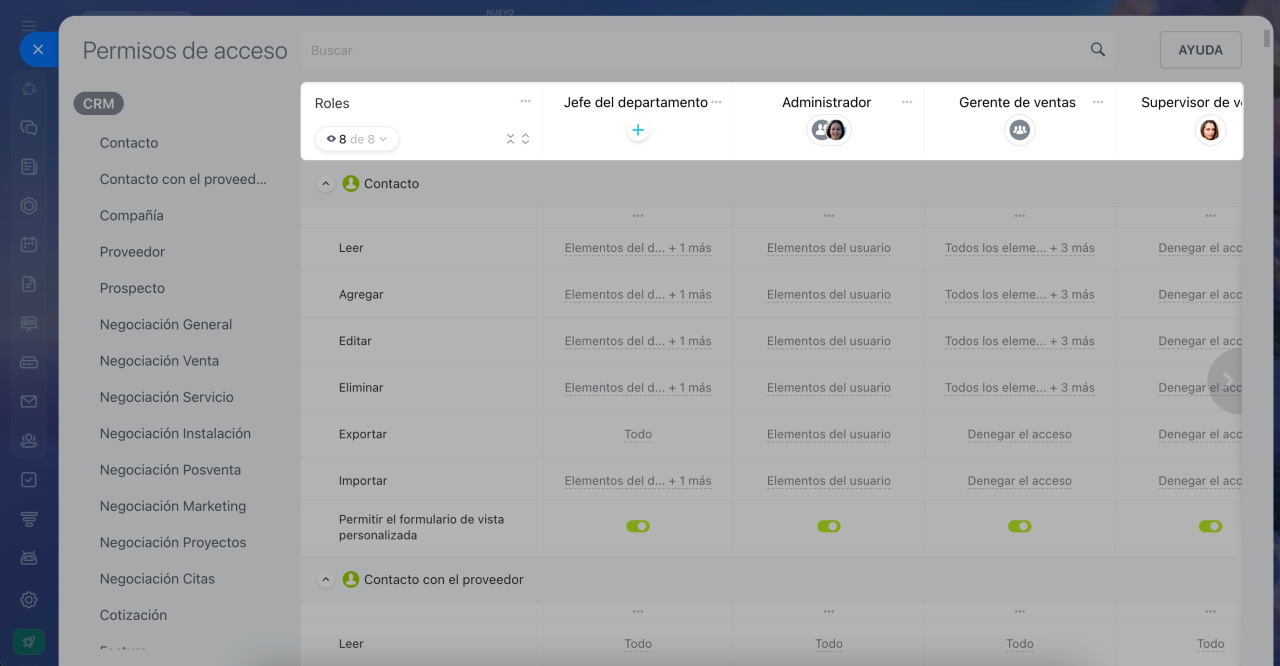This screenshot has height=666, width=1280.
Task: Open Exportar permission for Administrador in Contacto
Action: click(829, 434)
